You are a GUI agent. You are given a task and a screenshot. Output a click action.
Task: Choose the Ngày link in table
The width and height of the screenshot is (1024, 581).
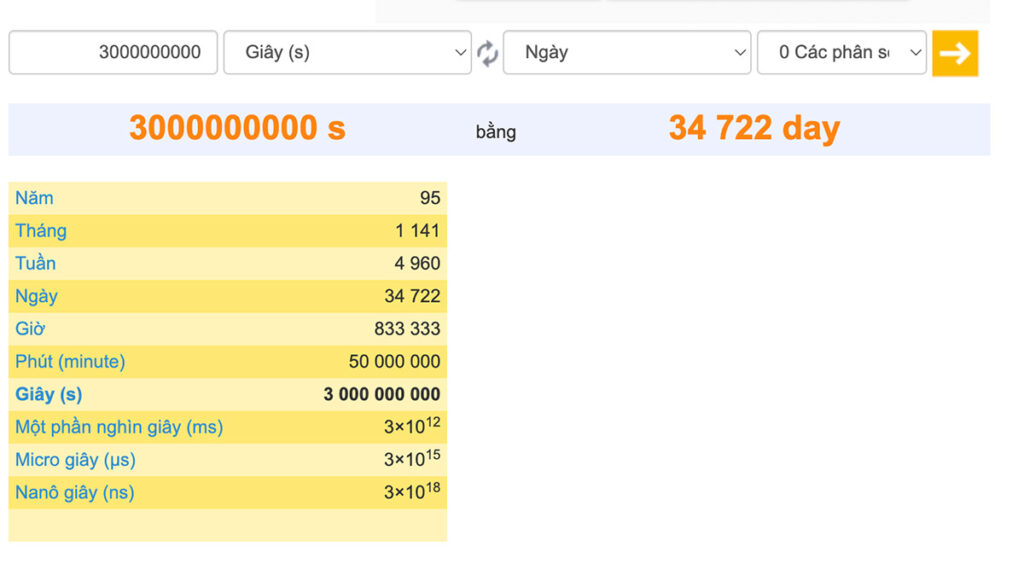coord(36,297)
